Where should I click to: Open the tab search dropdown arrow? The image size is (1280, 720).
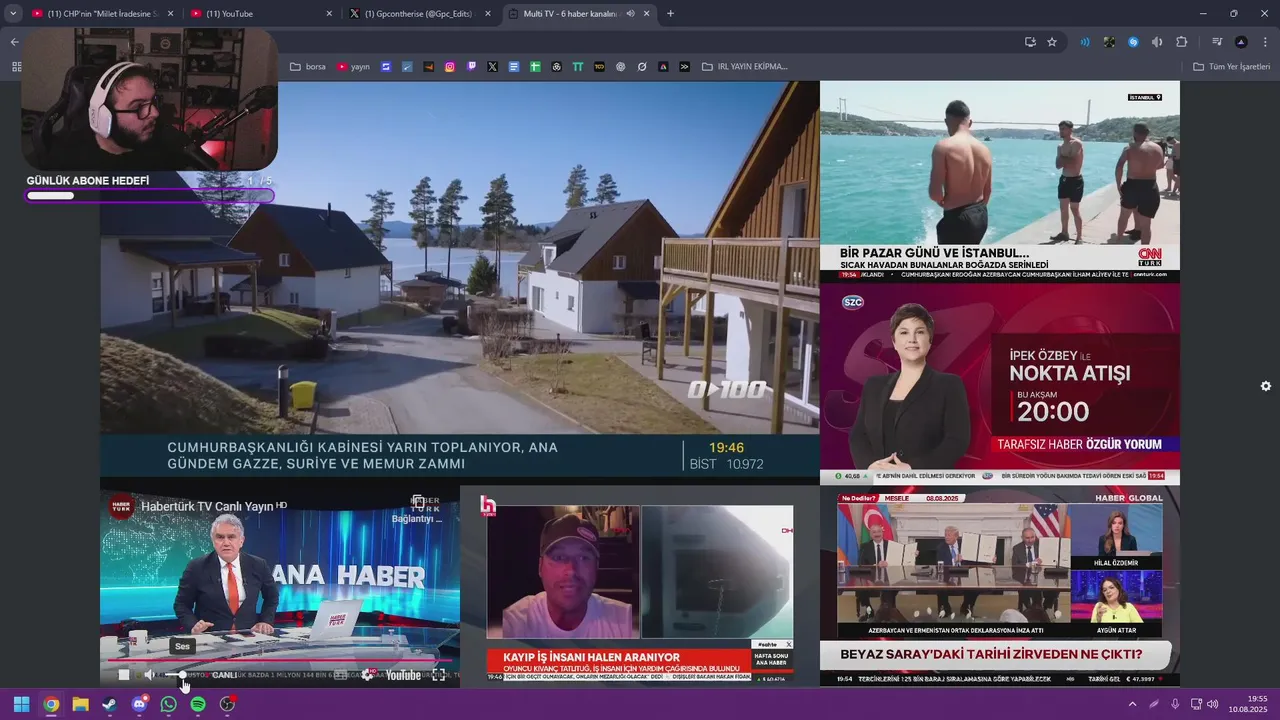pyautogui.click(x=13, y=14)
